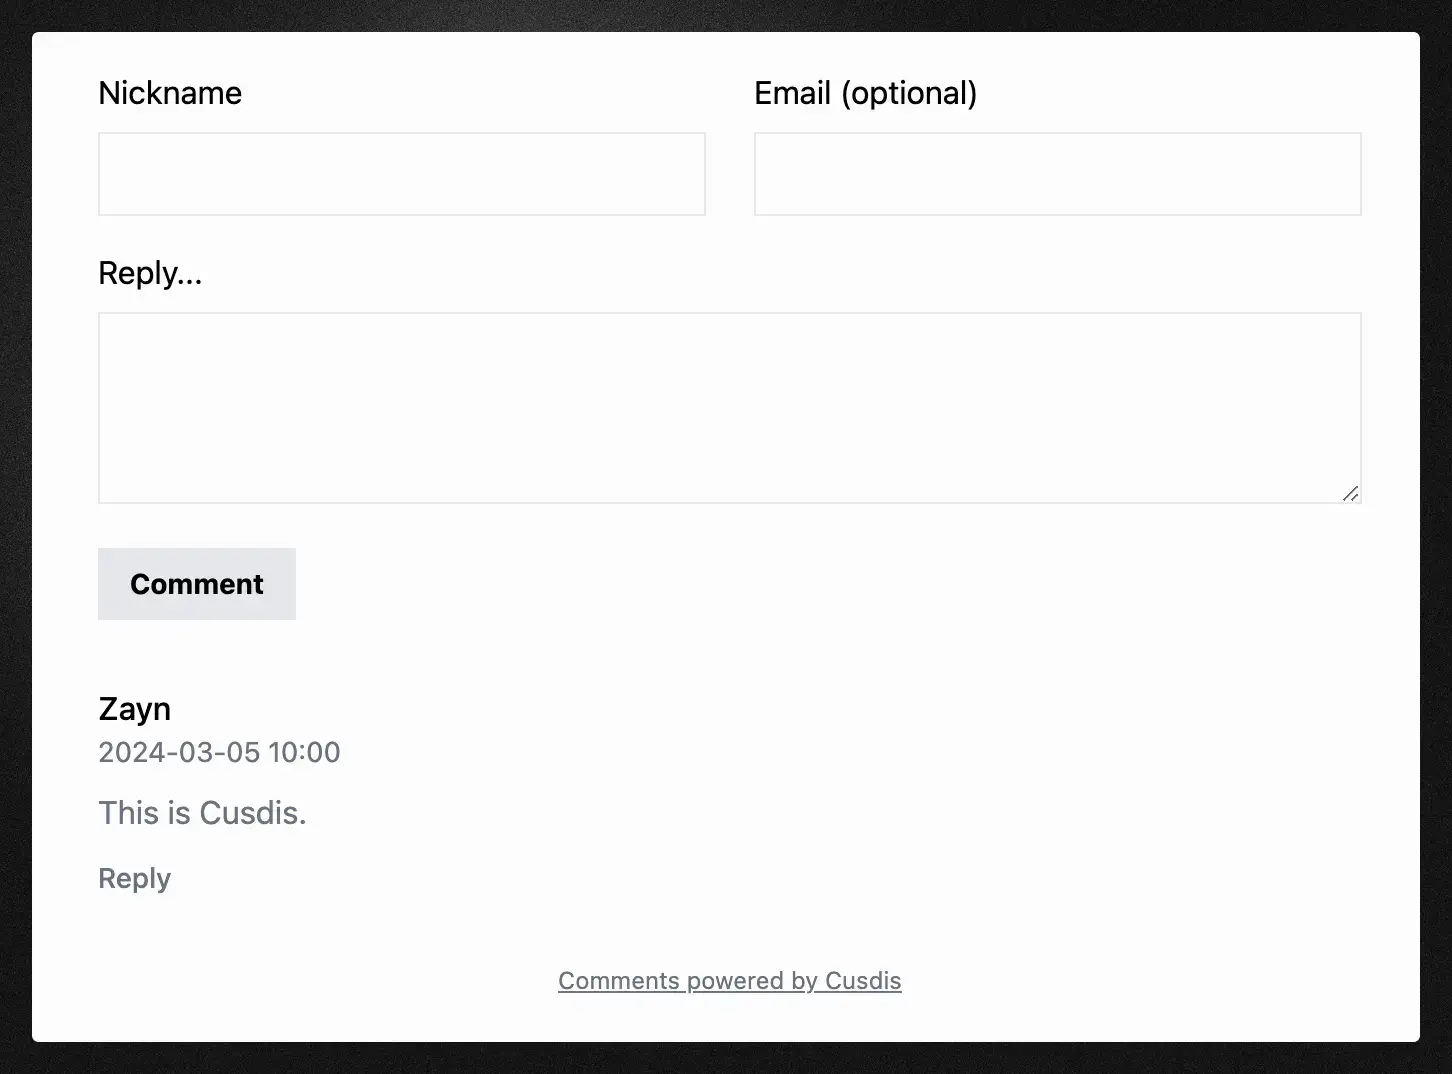Click the word "Comments" in the footer link
Viewport: 1452px width, 1074px height.
(x=617, y=981)
